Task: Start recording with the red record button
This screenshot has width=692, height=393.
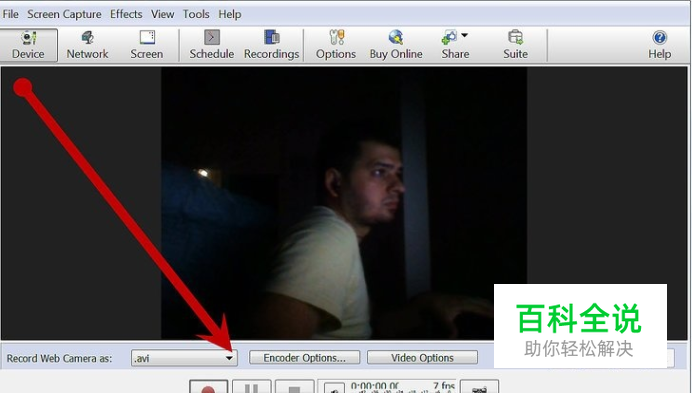Action: [209, 387]
